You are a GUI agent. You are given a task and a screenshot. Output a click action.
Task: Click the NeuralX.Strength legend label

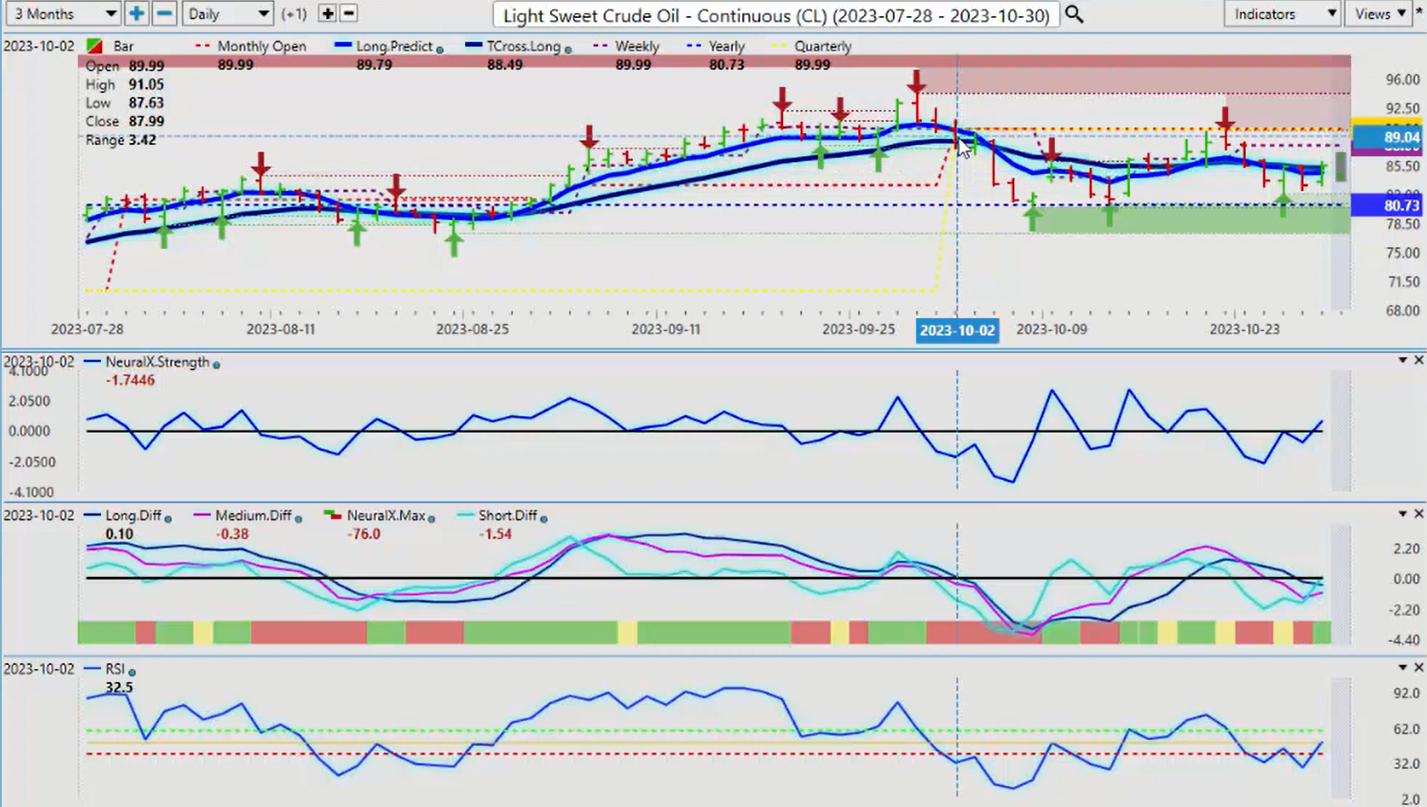[x=157, y=362]
